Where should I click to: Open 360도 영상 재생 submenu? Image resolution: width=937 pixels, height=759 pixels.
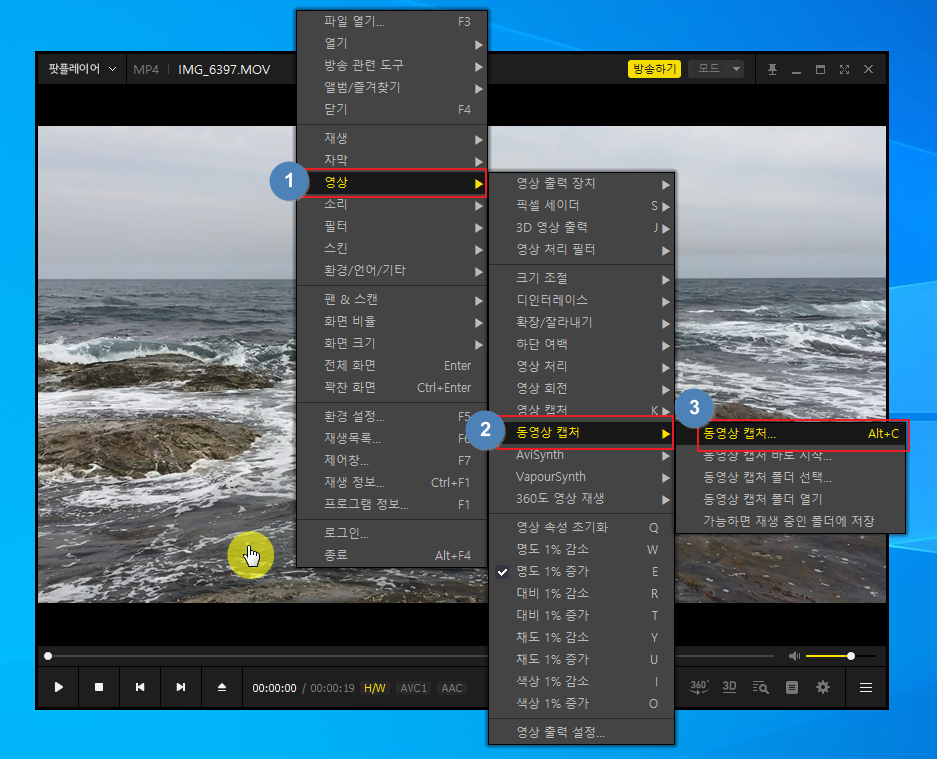(x=581, y=499)
